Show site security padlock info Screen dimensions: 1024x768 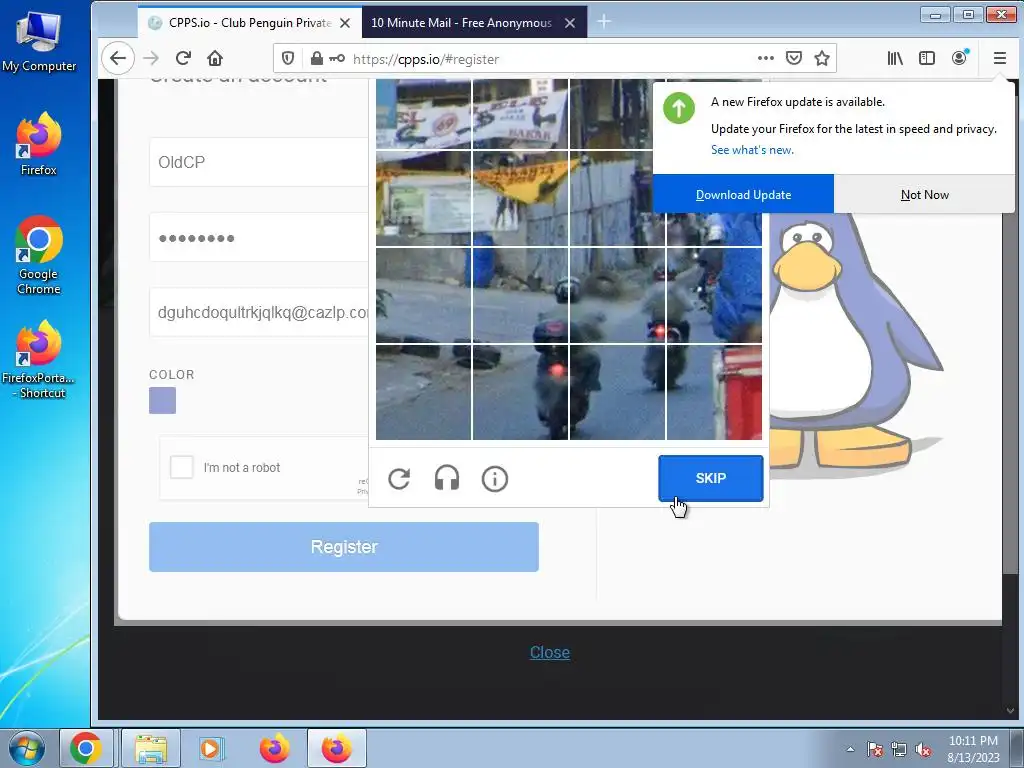click(x=317, y=59)
